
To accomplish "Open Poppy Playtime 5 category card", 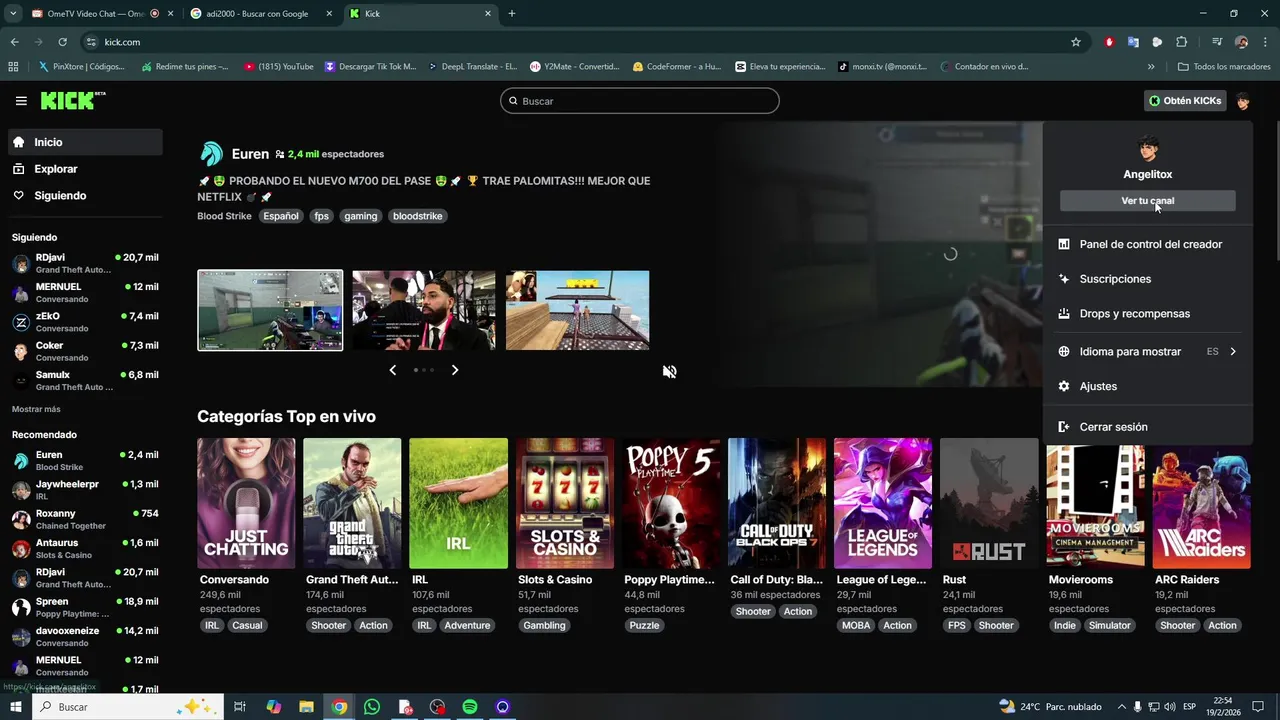I will (x=671, y=503).
